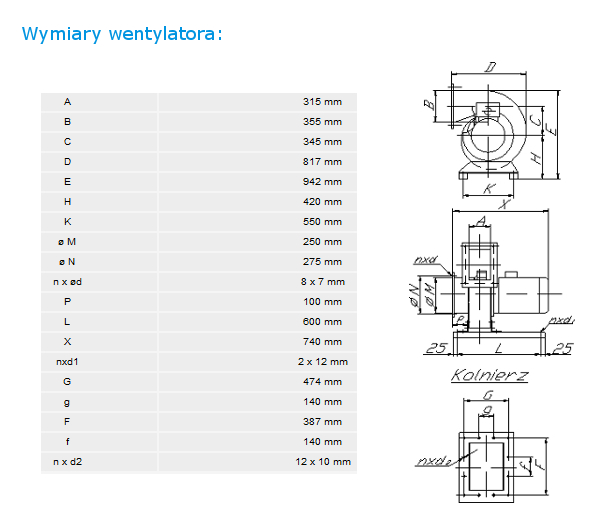Select the '315 mm' value for A
This screenshot has width=600, height=520.
click(x=322, y=102)
